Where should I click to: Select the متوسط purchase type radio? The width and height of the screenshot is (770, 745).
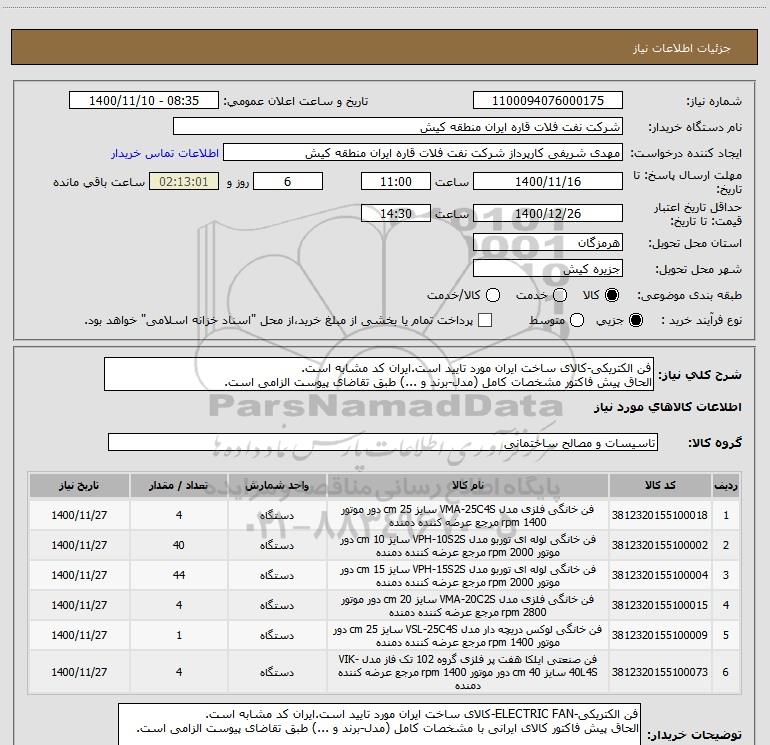click(577, 320)
